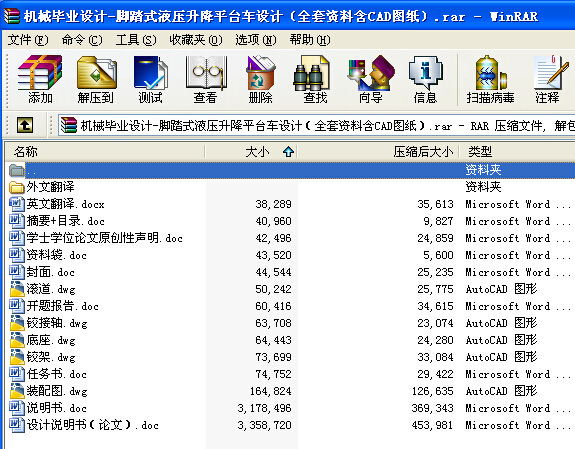
Task: Open the 收藏夹(O) menu
Action: (196, 40)
